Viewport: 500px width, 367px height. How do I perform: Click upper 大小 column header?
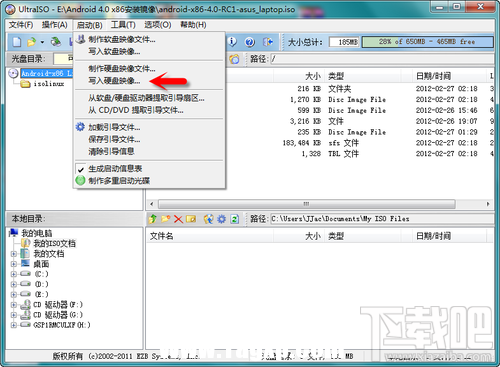[298, 76]
